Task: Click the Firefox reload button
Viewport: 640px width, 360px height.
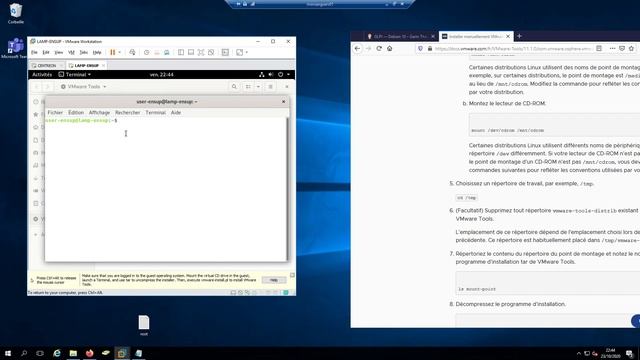Action: (379, 48)
